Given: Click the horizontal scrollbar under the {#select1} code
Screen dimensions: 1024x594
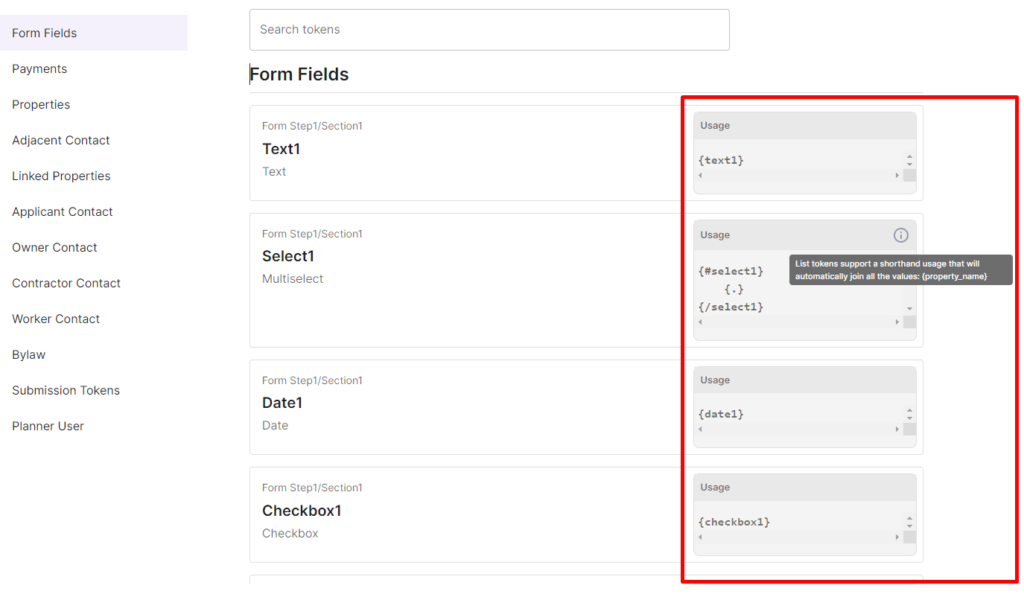Looking at the screenshot, I should 798,323.
